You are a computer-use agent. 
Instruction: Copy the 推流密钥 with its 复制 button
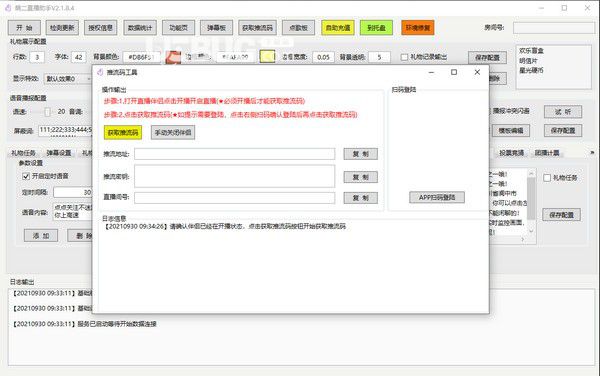[360, 177]
